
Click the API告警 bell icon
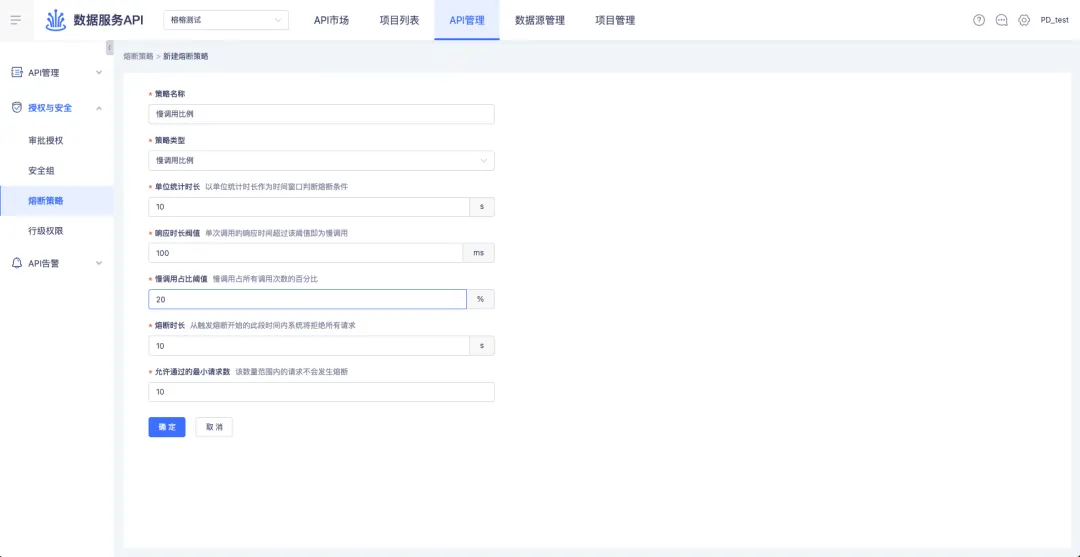(17, 263)
